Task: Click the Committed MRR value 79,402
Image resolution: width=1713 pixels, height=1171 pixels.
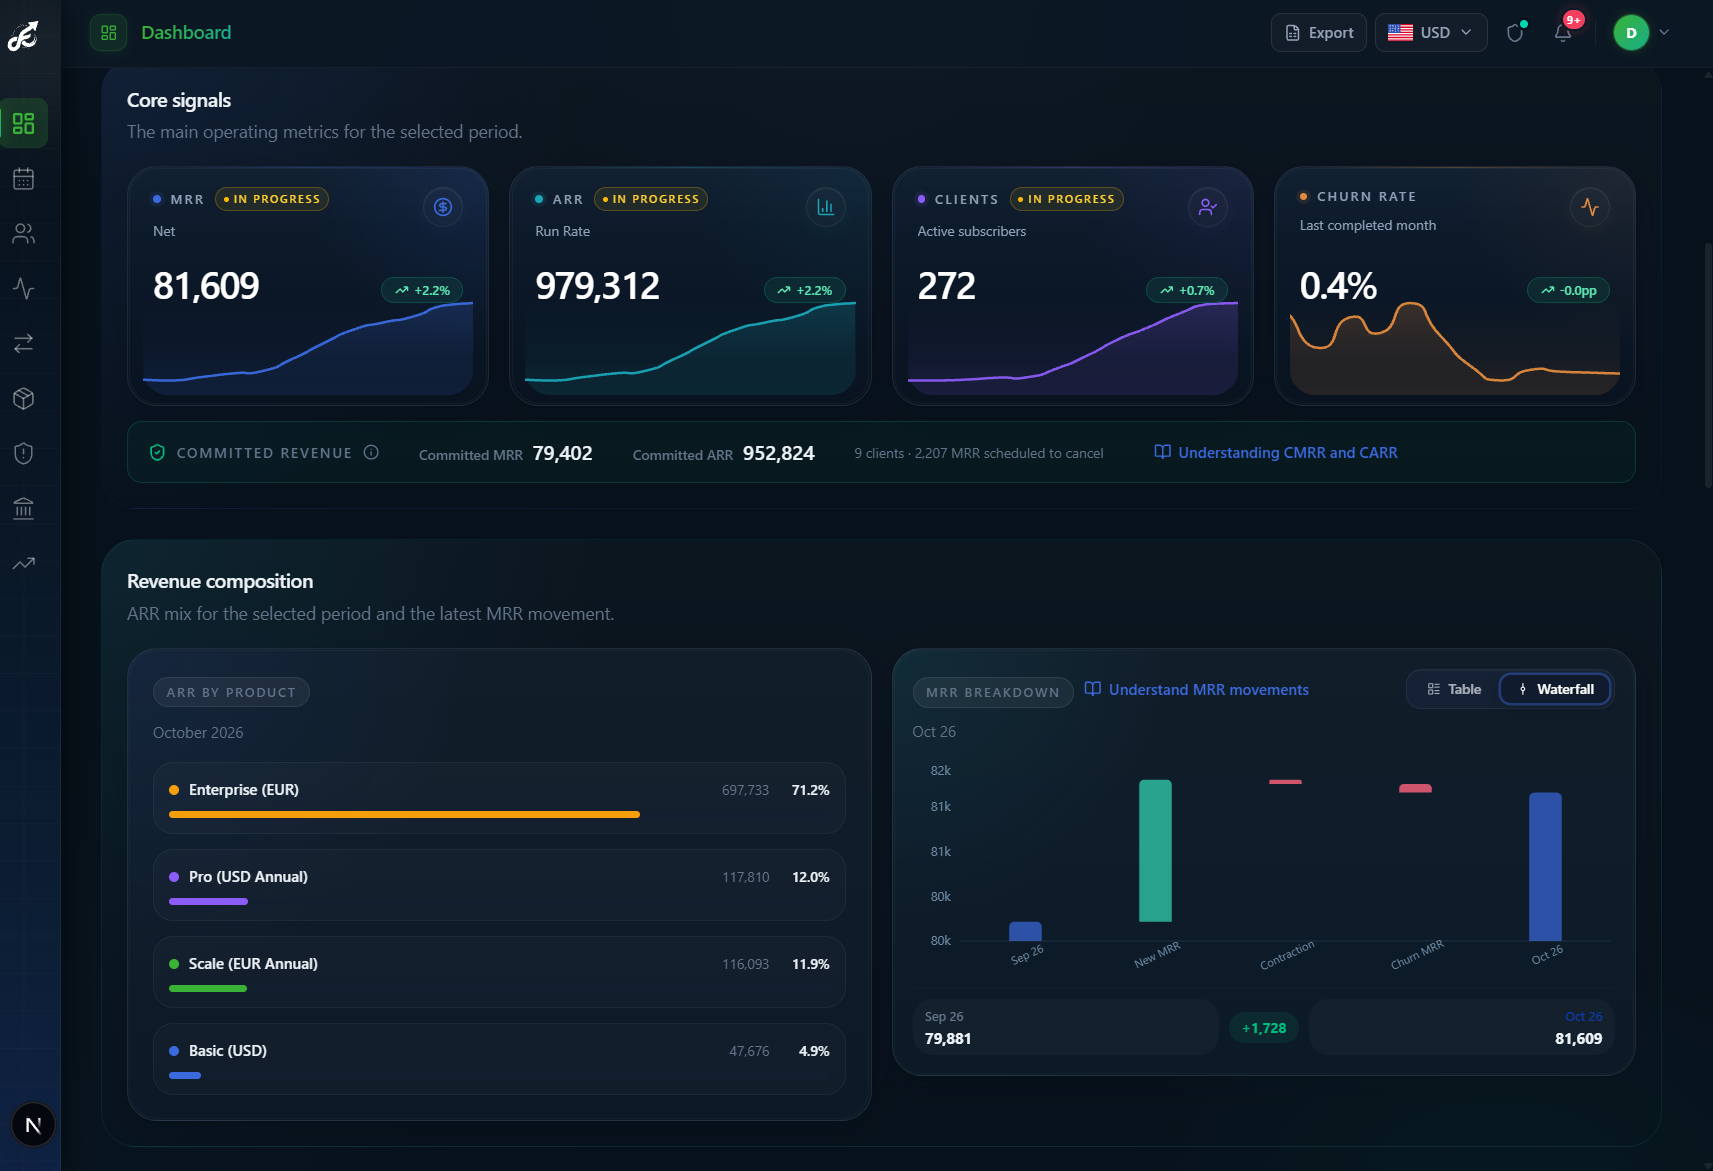Action: click(563, 453)
